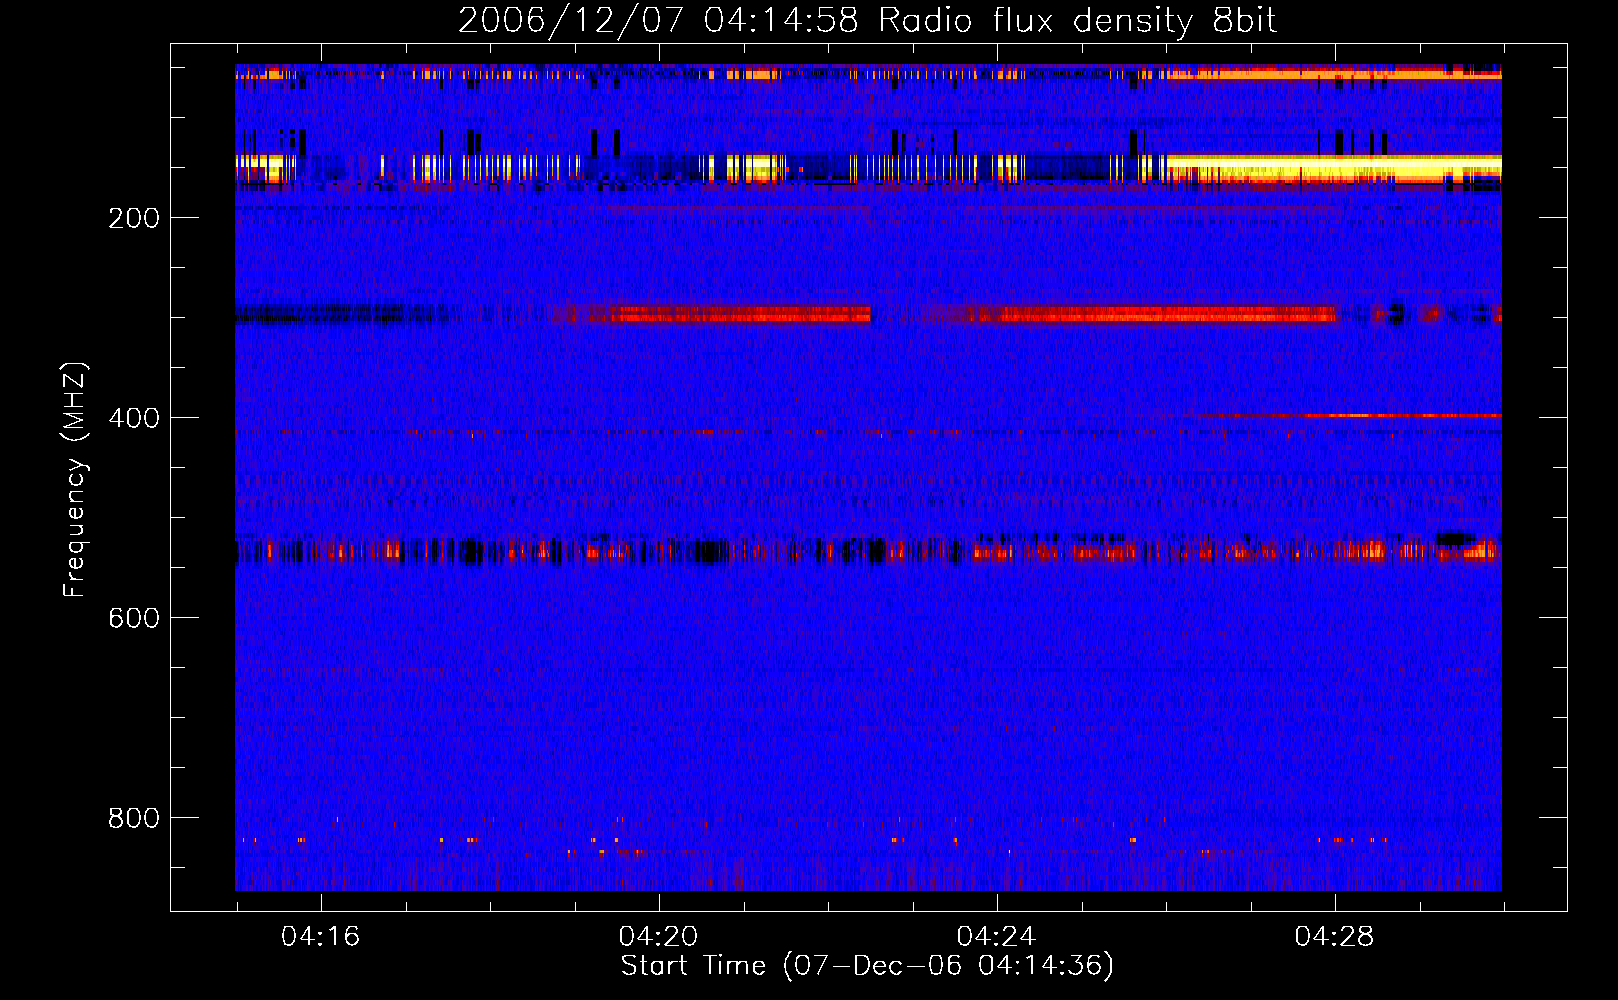Click the 04:20 time tick label

[x=658, y=937]
